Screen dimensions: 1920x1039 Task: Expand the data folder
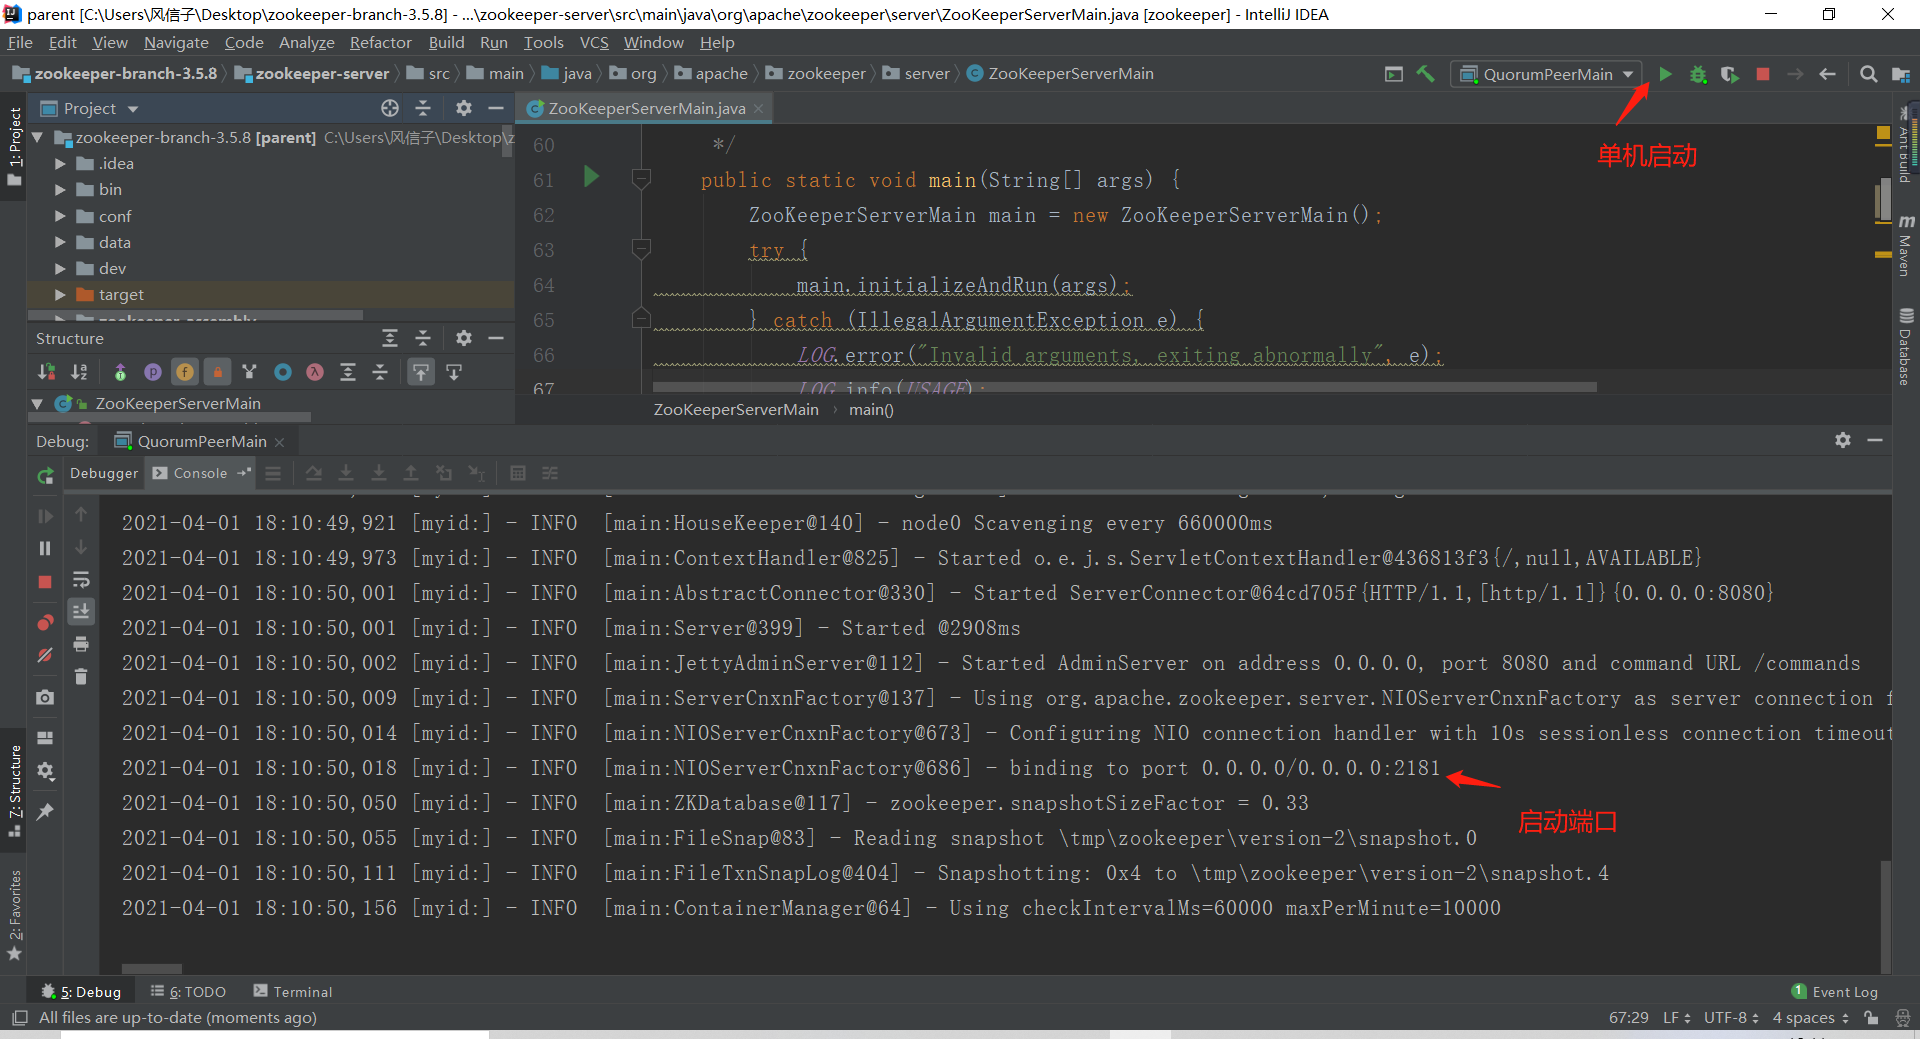pos(60,242)
